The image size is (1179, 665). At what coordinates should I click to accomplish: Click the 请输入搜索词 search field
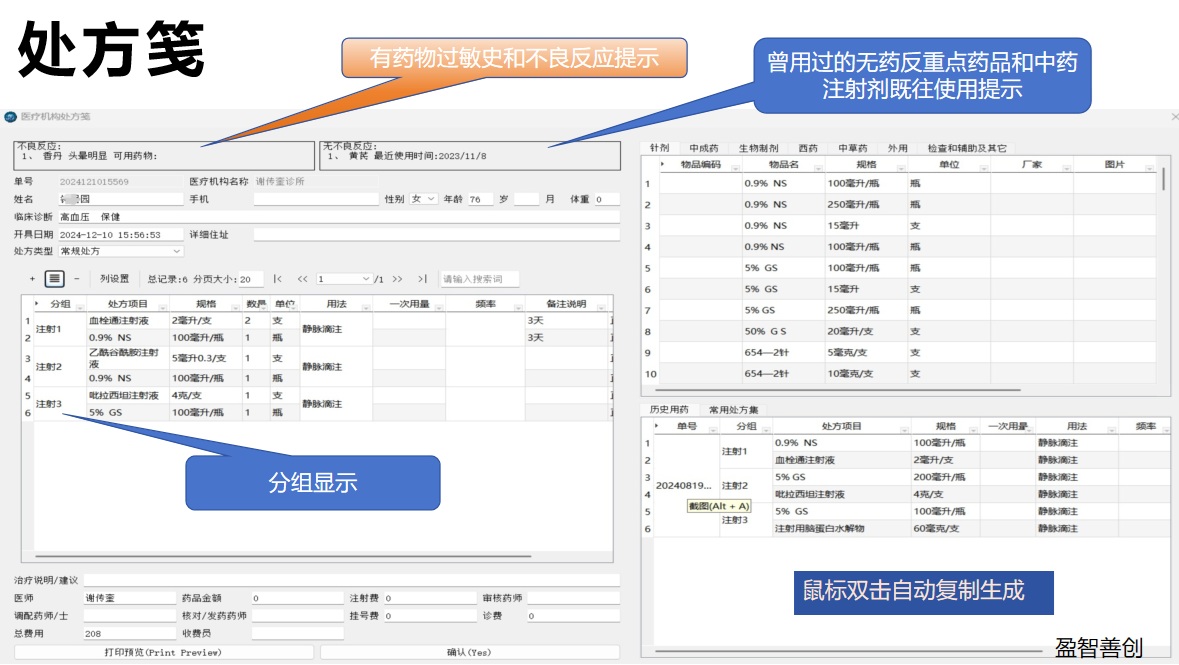pos(479,279)
